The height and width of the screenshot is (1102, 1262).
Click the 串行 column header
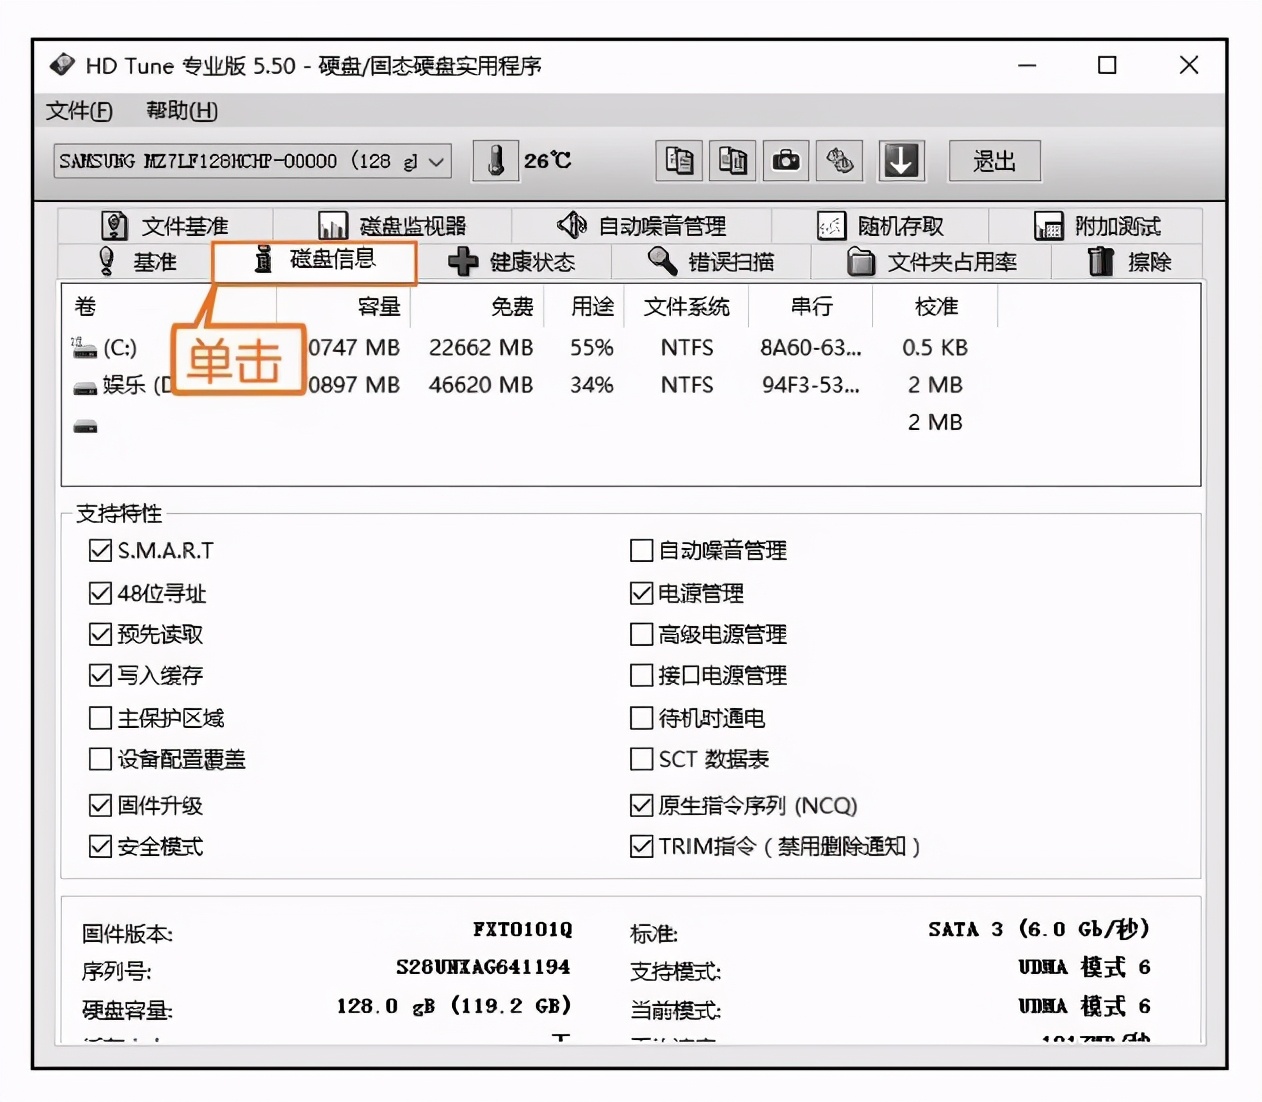pyautogui.click(x=811, y=307)
